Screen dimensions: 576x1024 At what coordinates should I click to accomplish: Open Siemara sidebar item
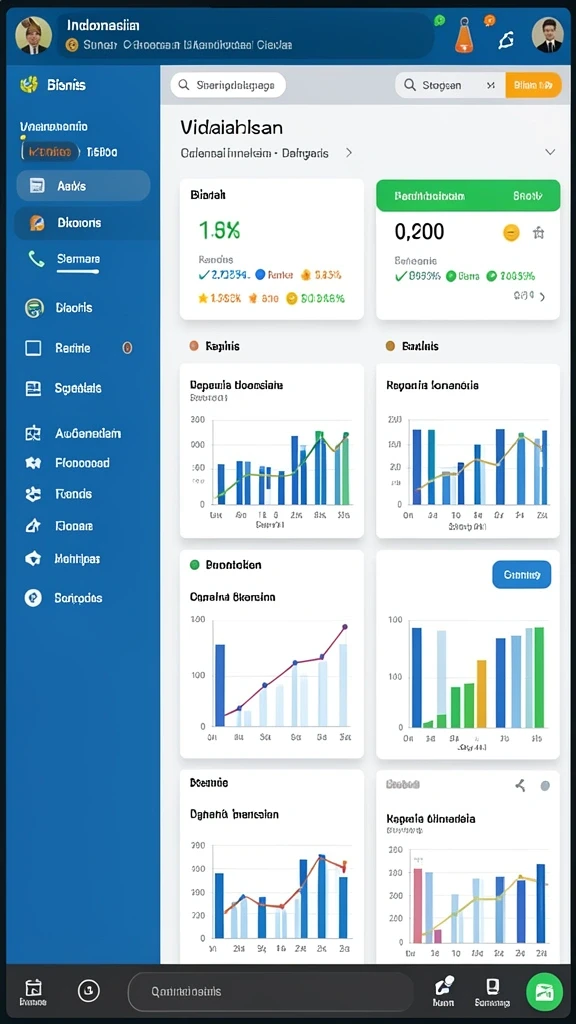coord(78,259)
